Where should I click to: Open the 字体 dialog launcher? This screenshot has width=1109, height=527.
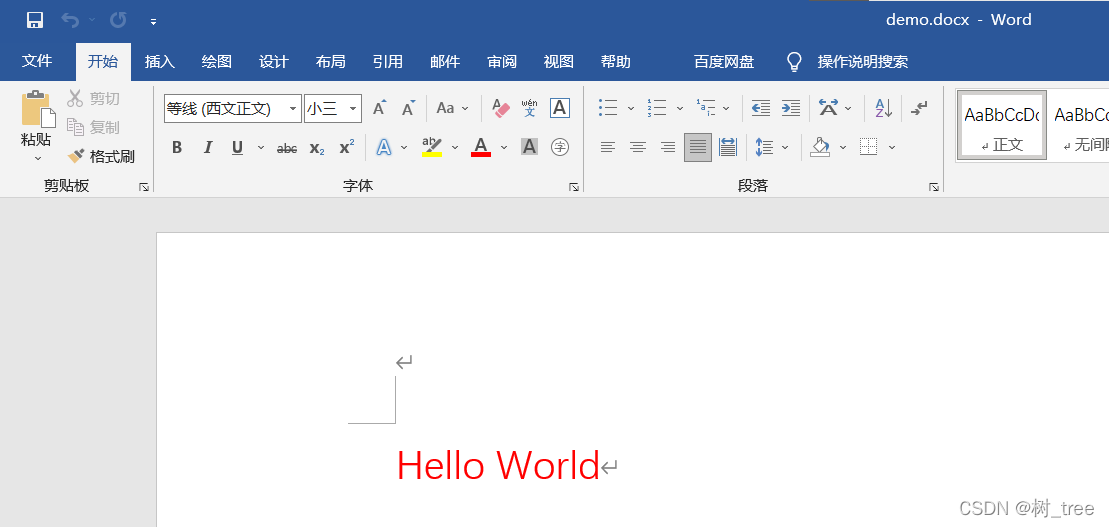coord(574,187)
